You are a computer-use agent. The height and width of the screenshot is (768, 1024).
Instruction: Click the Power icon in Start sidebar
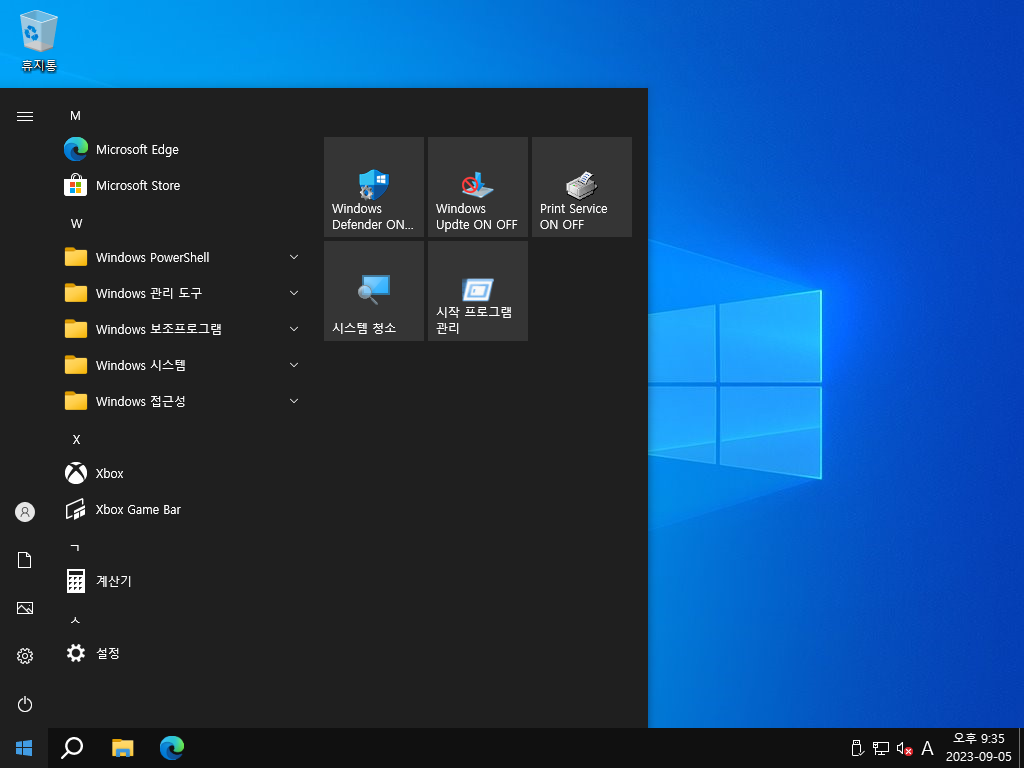(25, 704)
